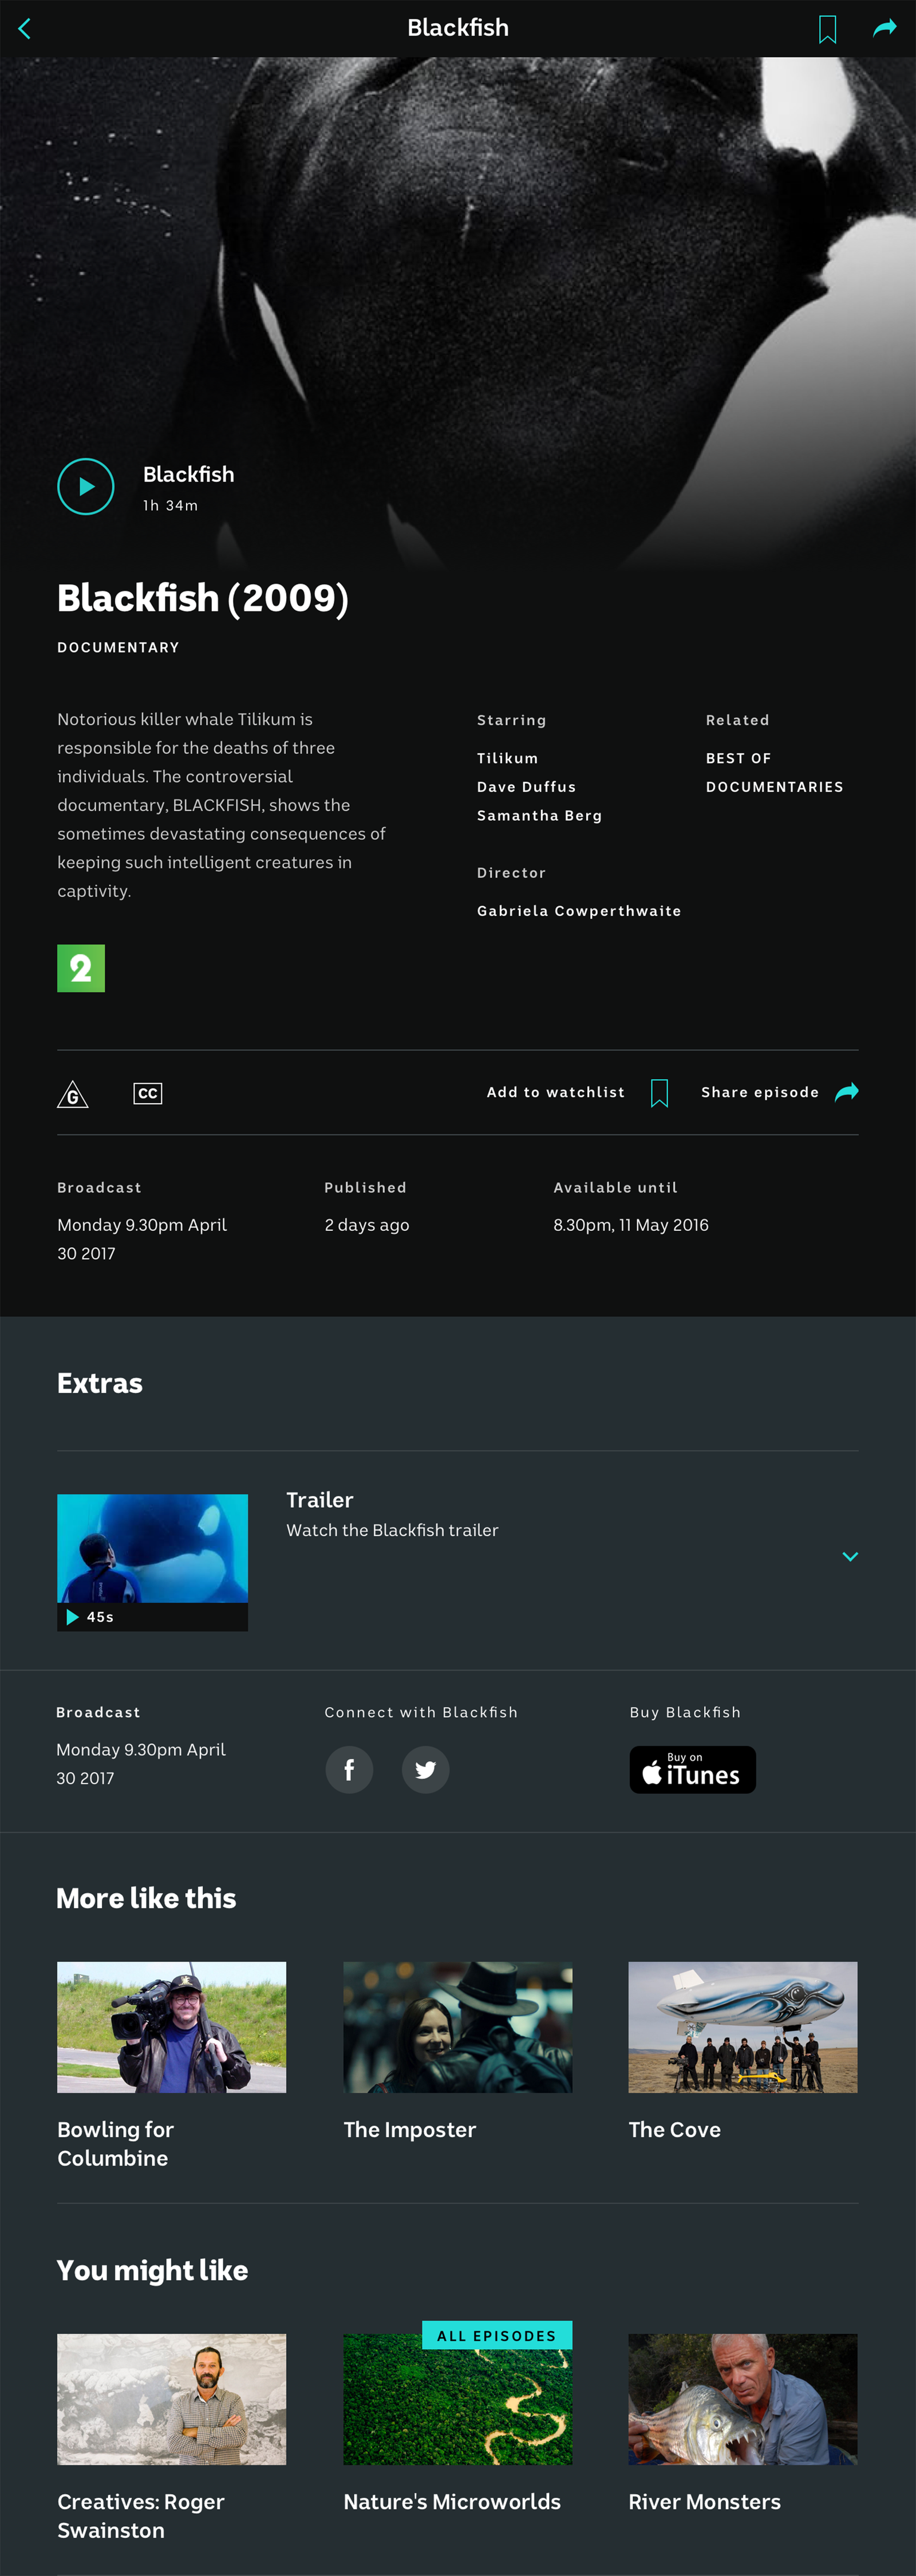This screenshot has width=916, height=2576.
Task: Click Share episode text
Action: pos(759,1092)
